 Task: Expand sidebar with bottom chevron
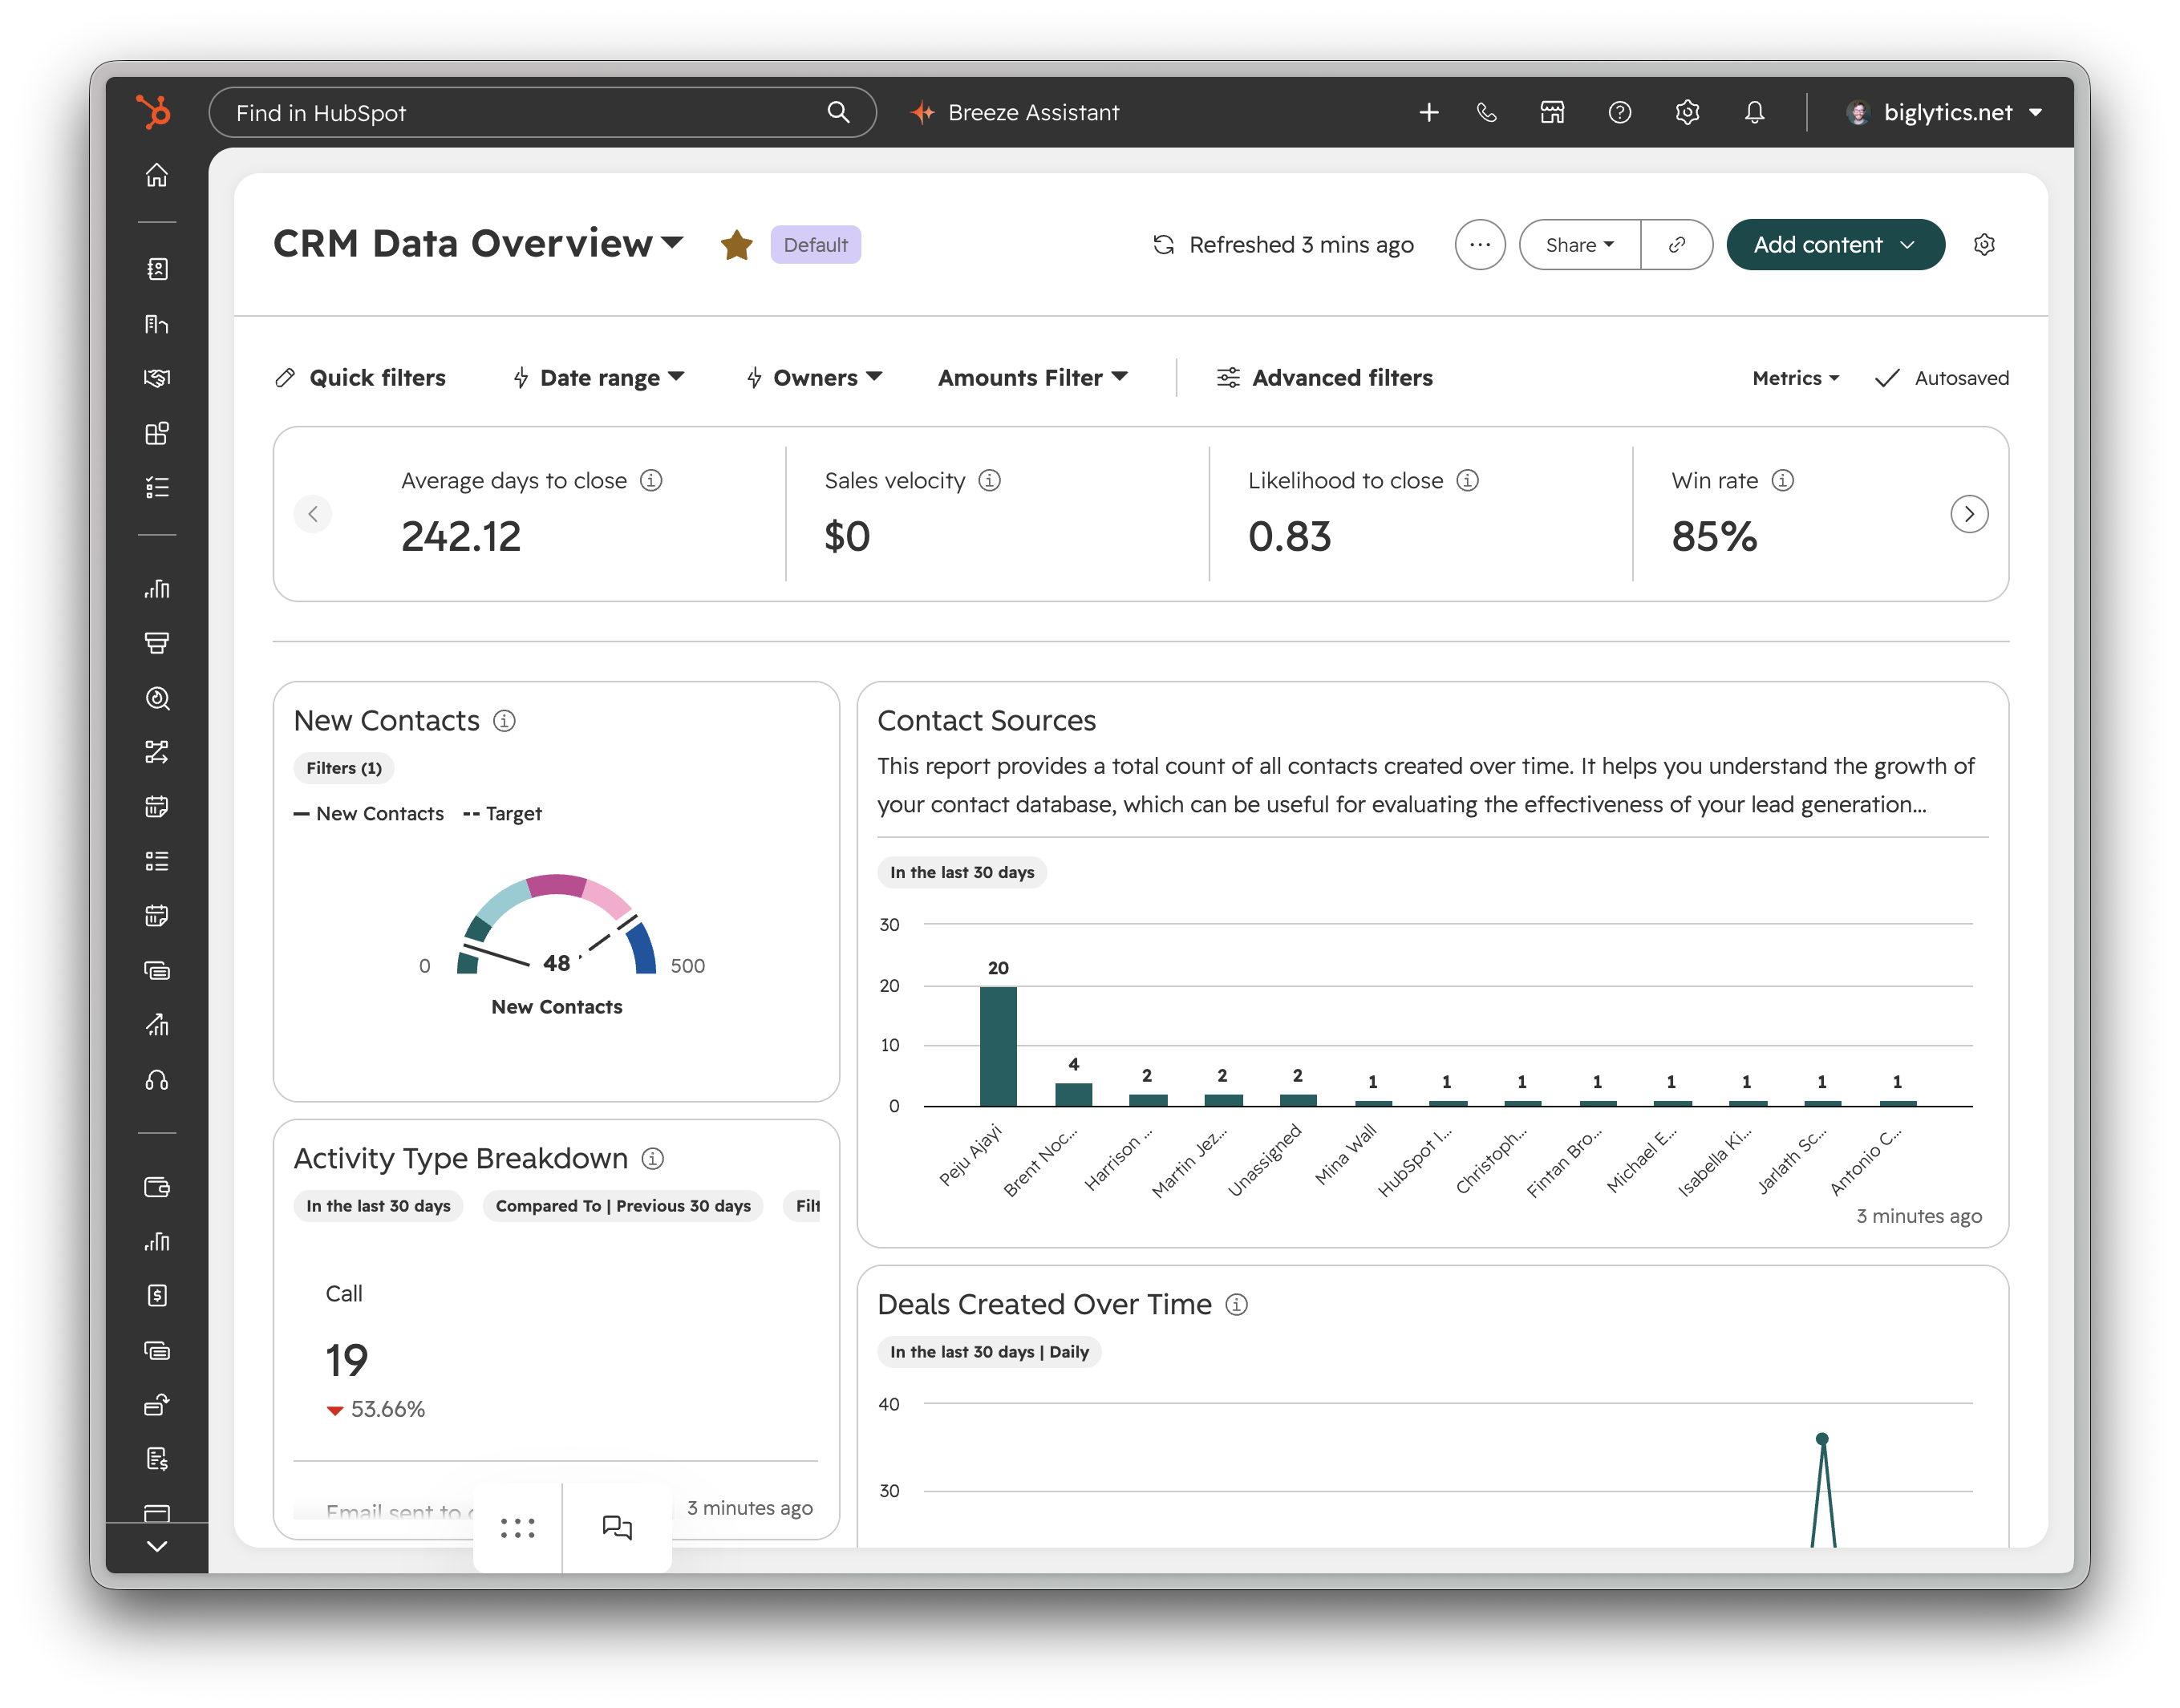click(x=157, y=1547)
